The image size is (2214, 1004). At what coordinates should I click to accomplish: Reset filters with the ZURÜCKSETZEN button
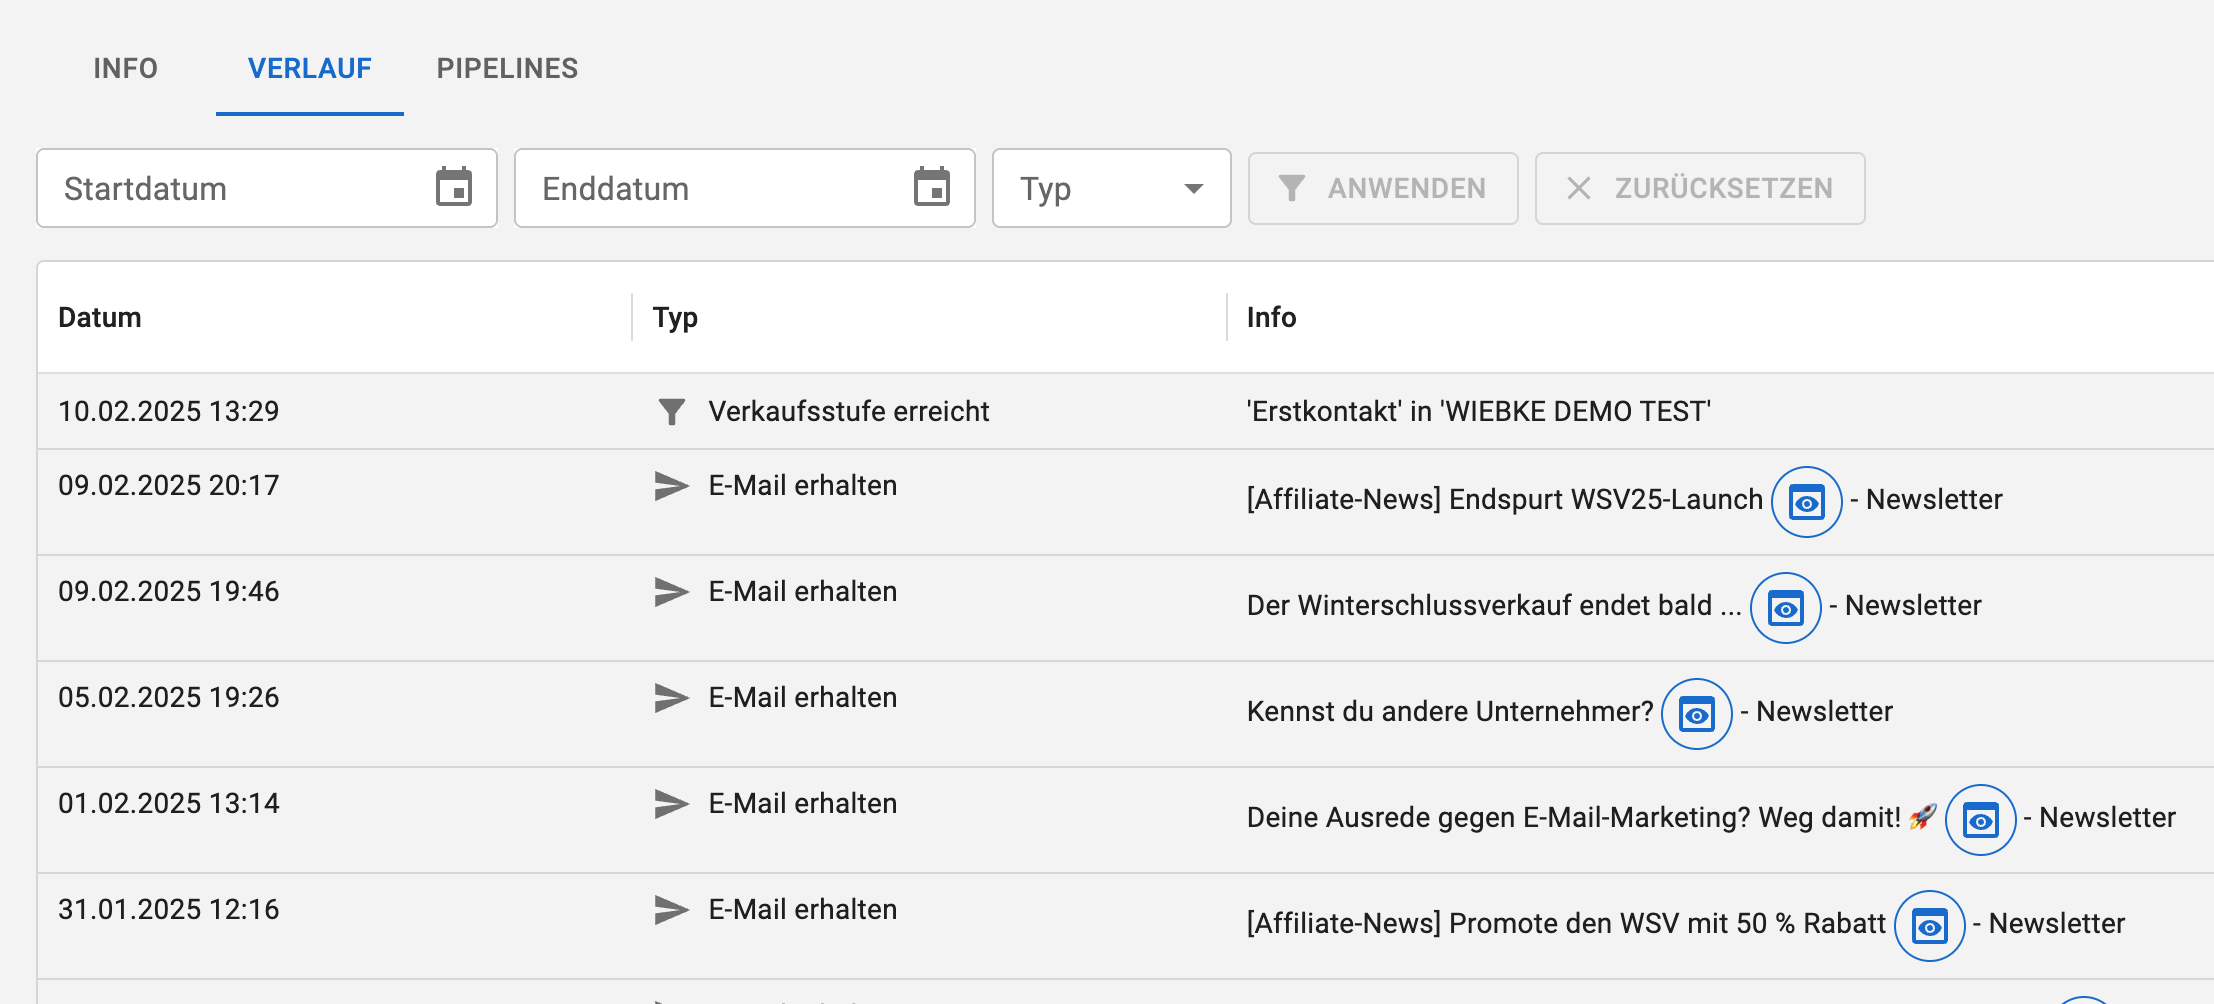click(1700, 188)
